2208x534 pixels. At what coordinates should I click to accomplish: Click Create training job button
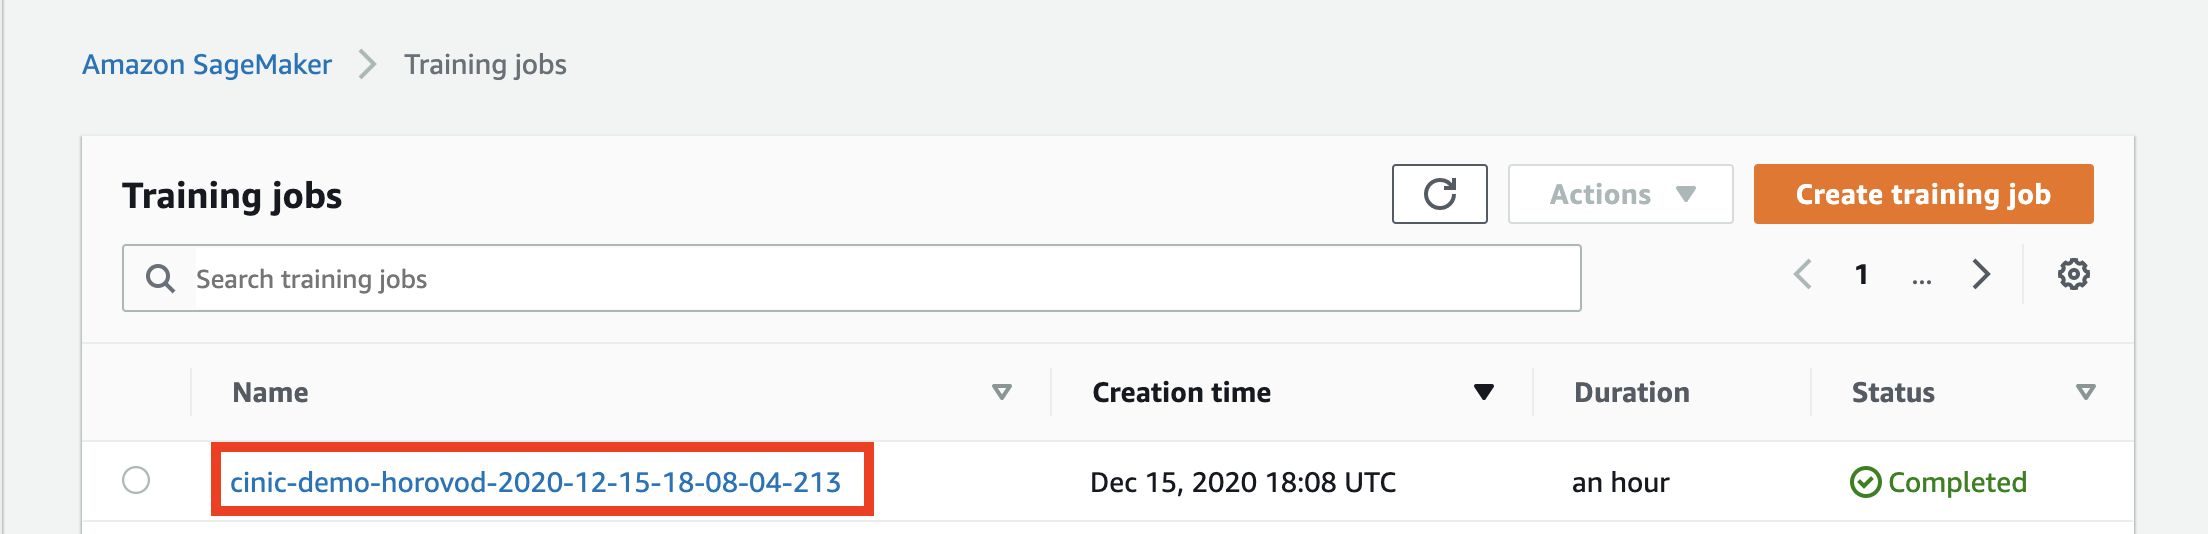(x=1923, y=194)
